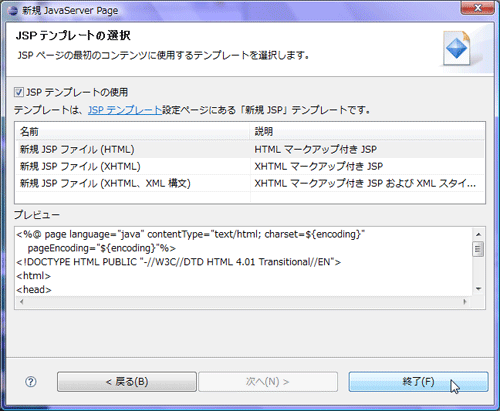Viewport: 500px width, 411px height.
Task: Click the 終了(F) button
Action: pos(418,382)
